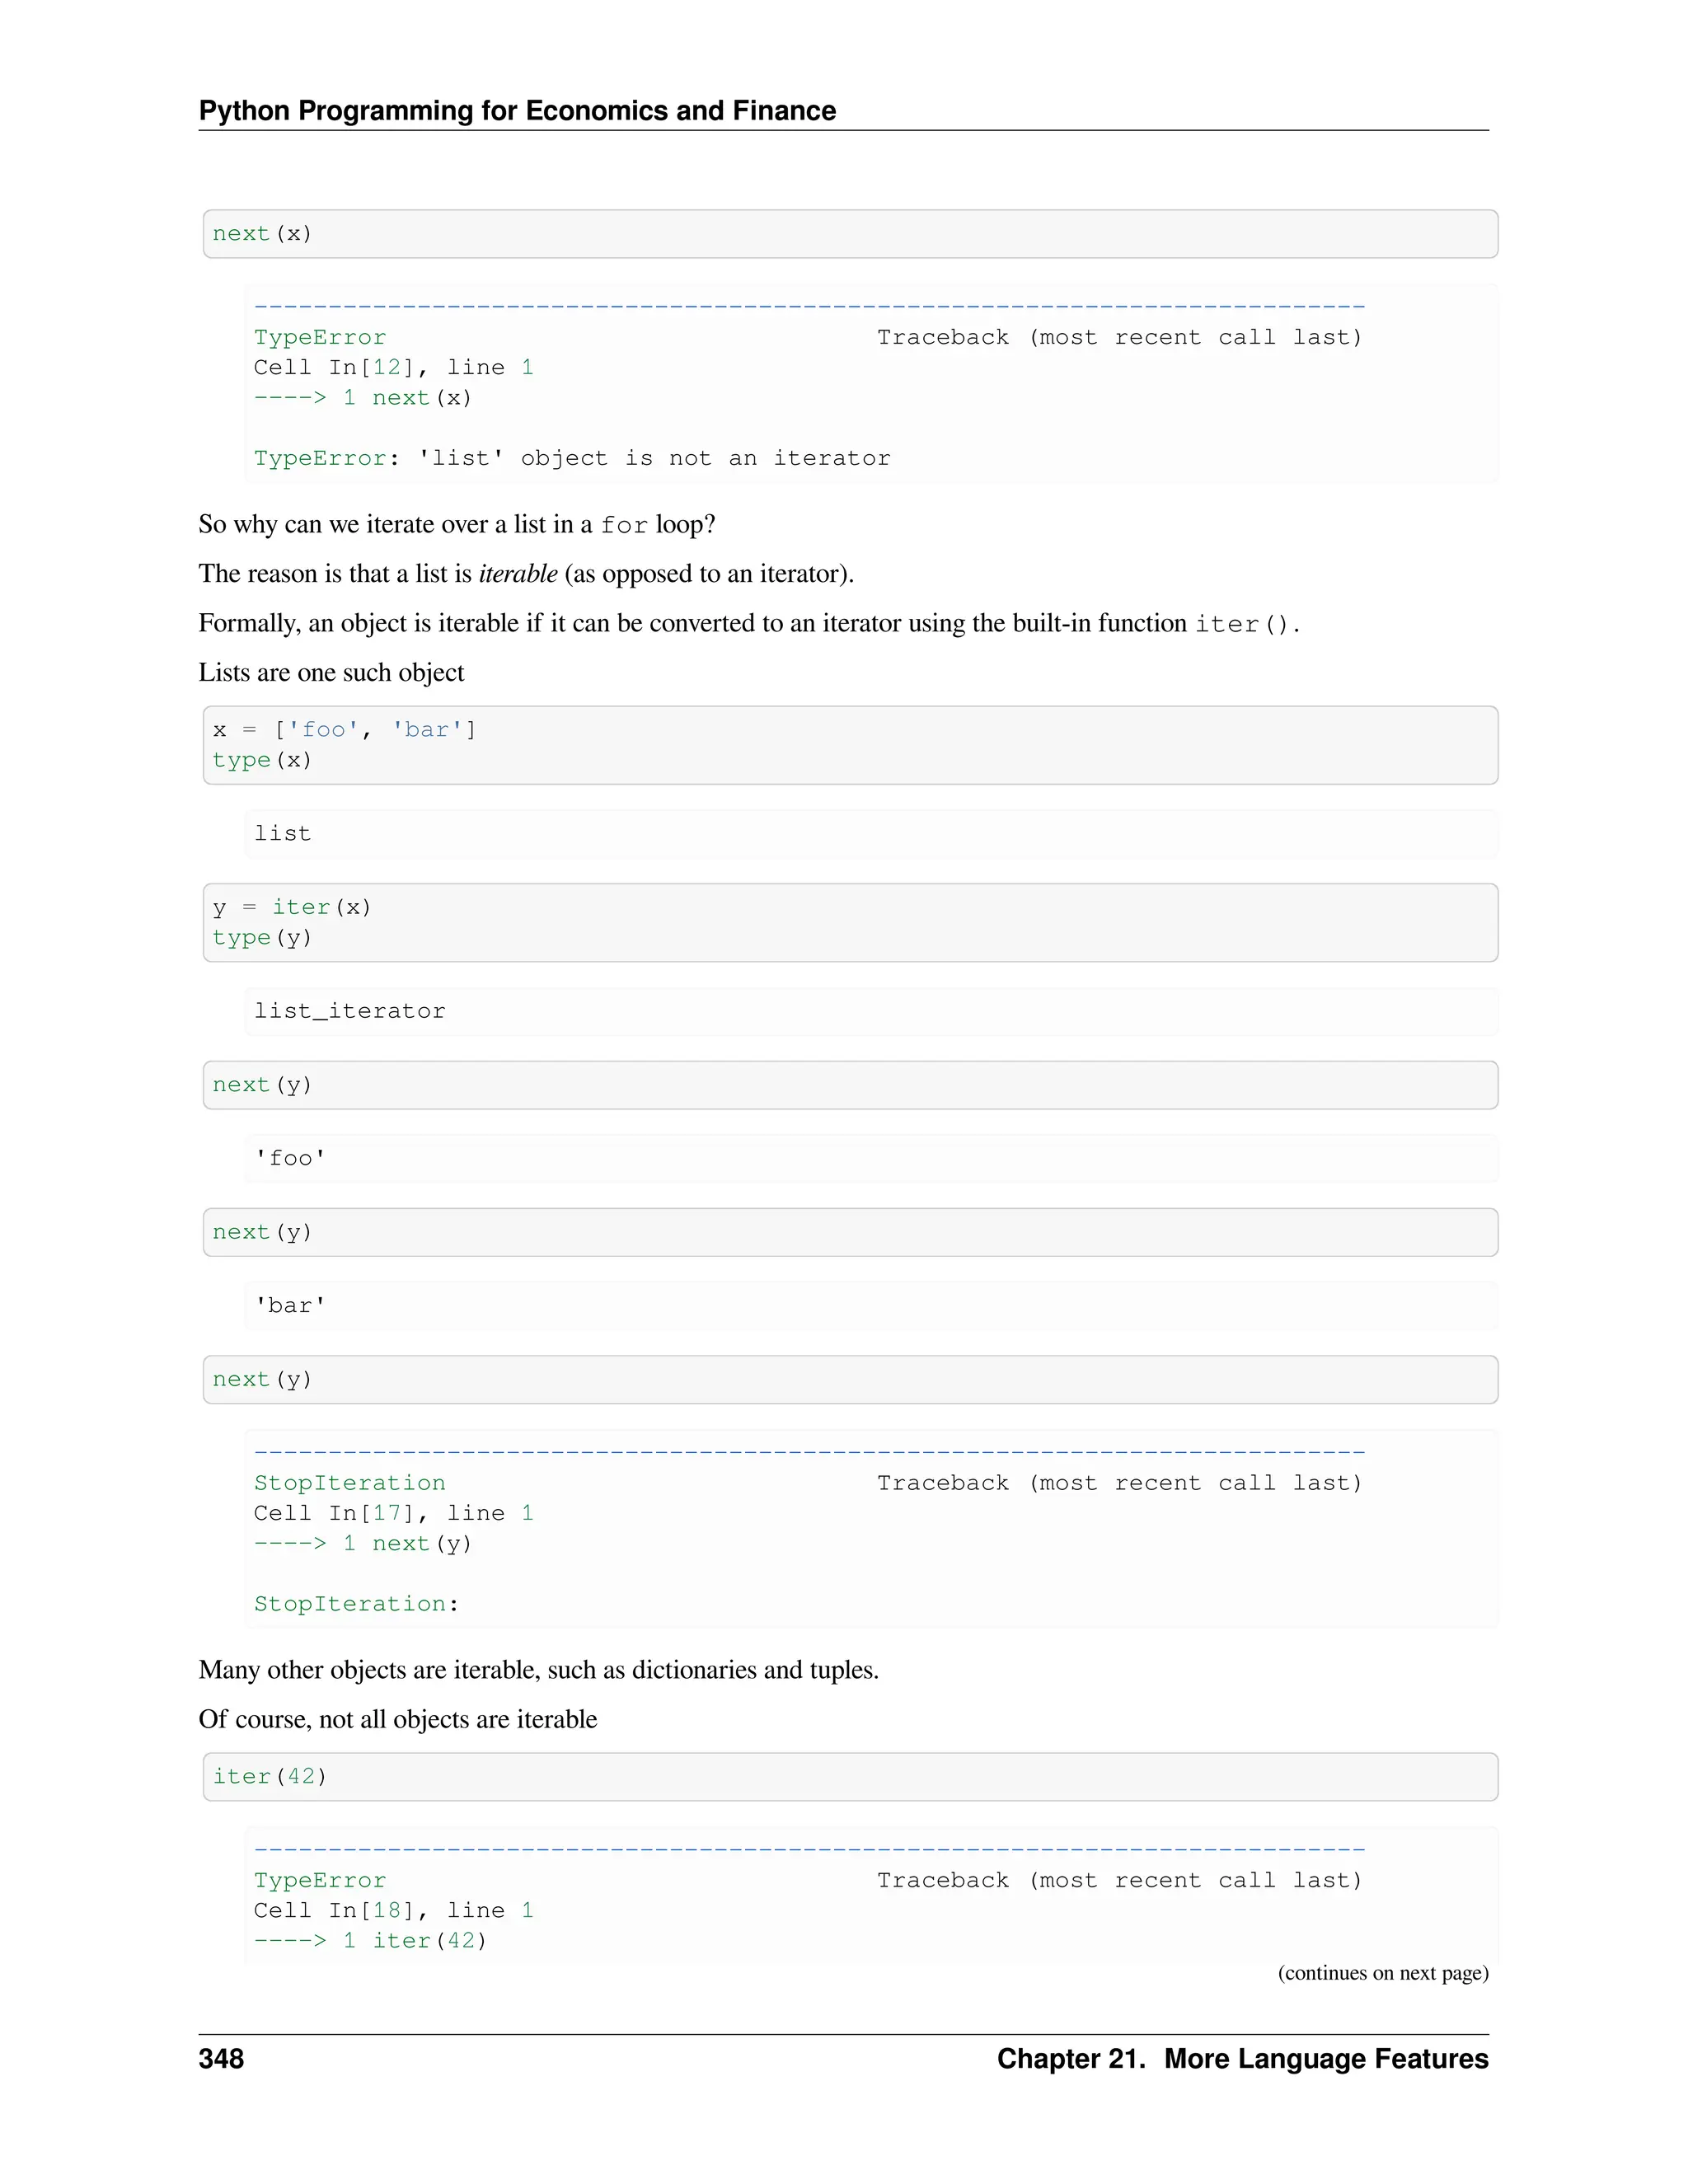Viewport: 1688px width, 2184px height.
Task: Click the page number '348'
Action: coord(221,2059)
